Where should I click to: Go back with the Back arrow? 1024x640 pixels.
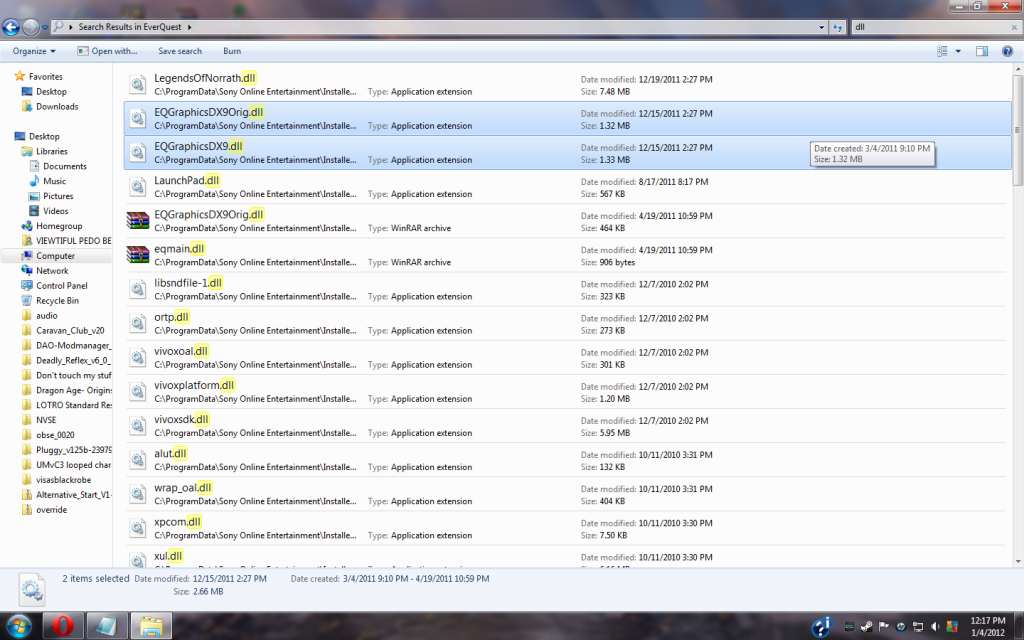click(11, 27)
